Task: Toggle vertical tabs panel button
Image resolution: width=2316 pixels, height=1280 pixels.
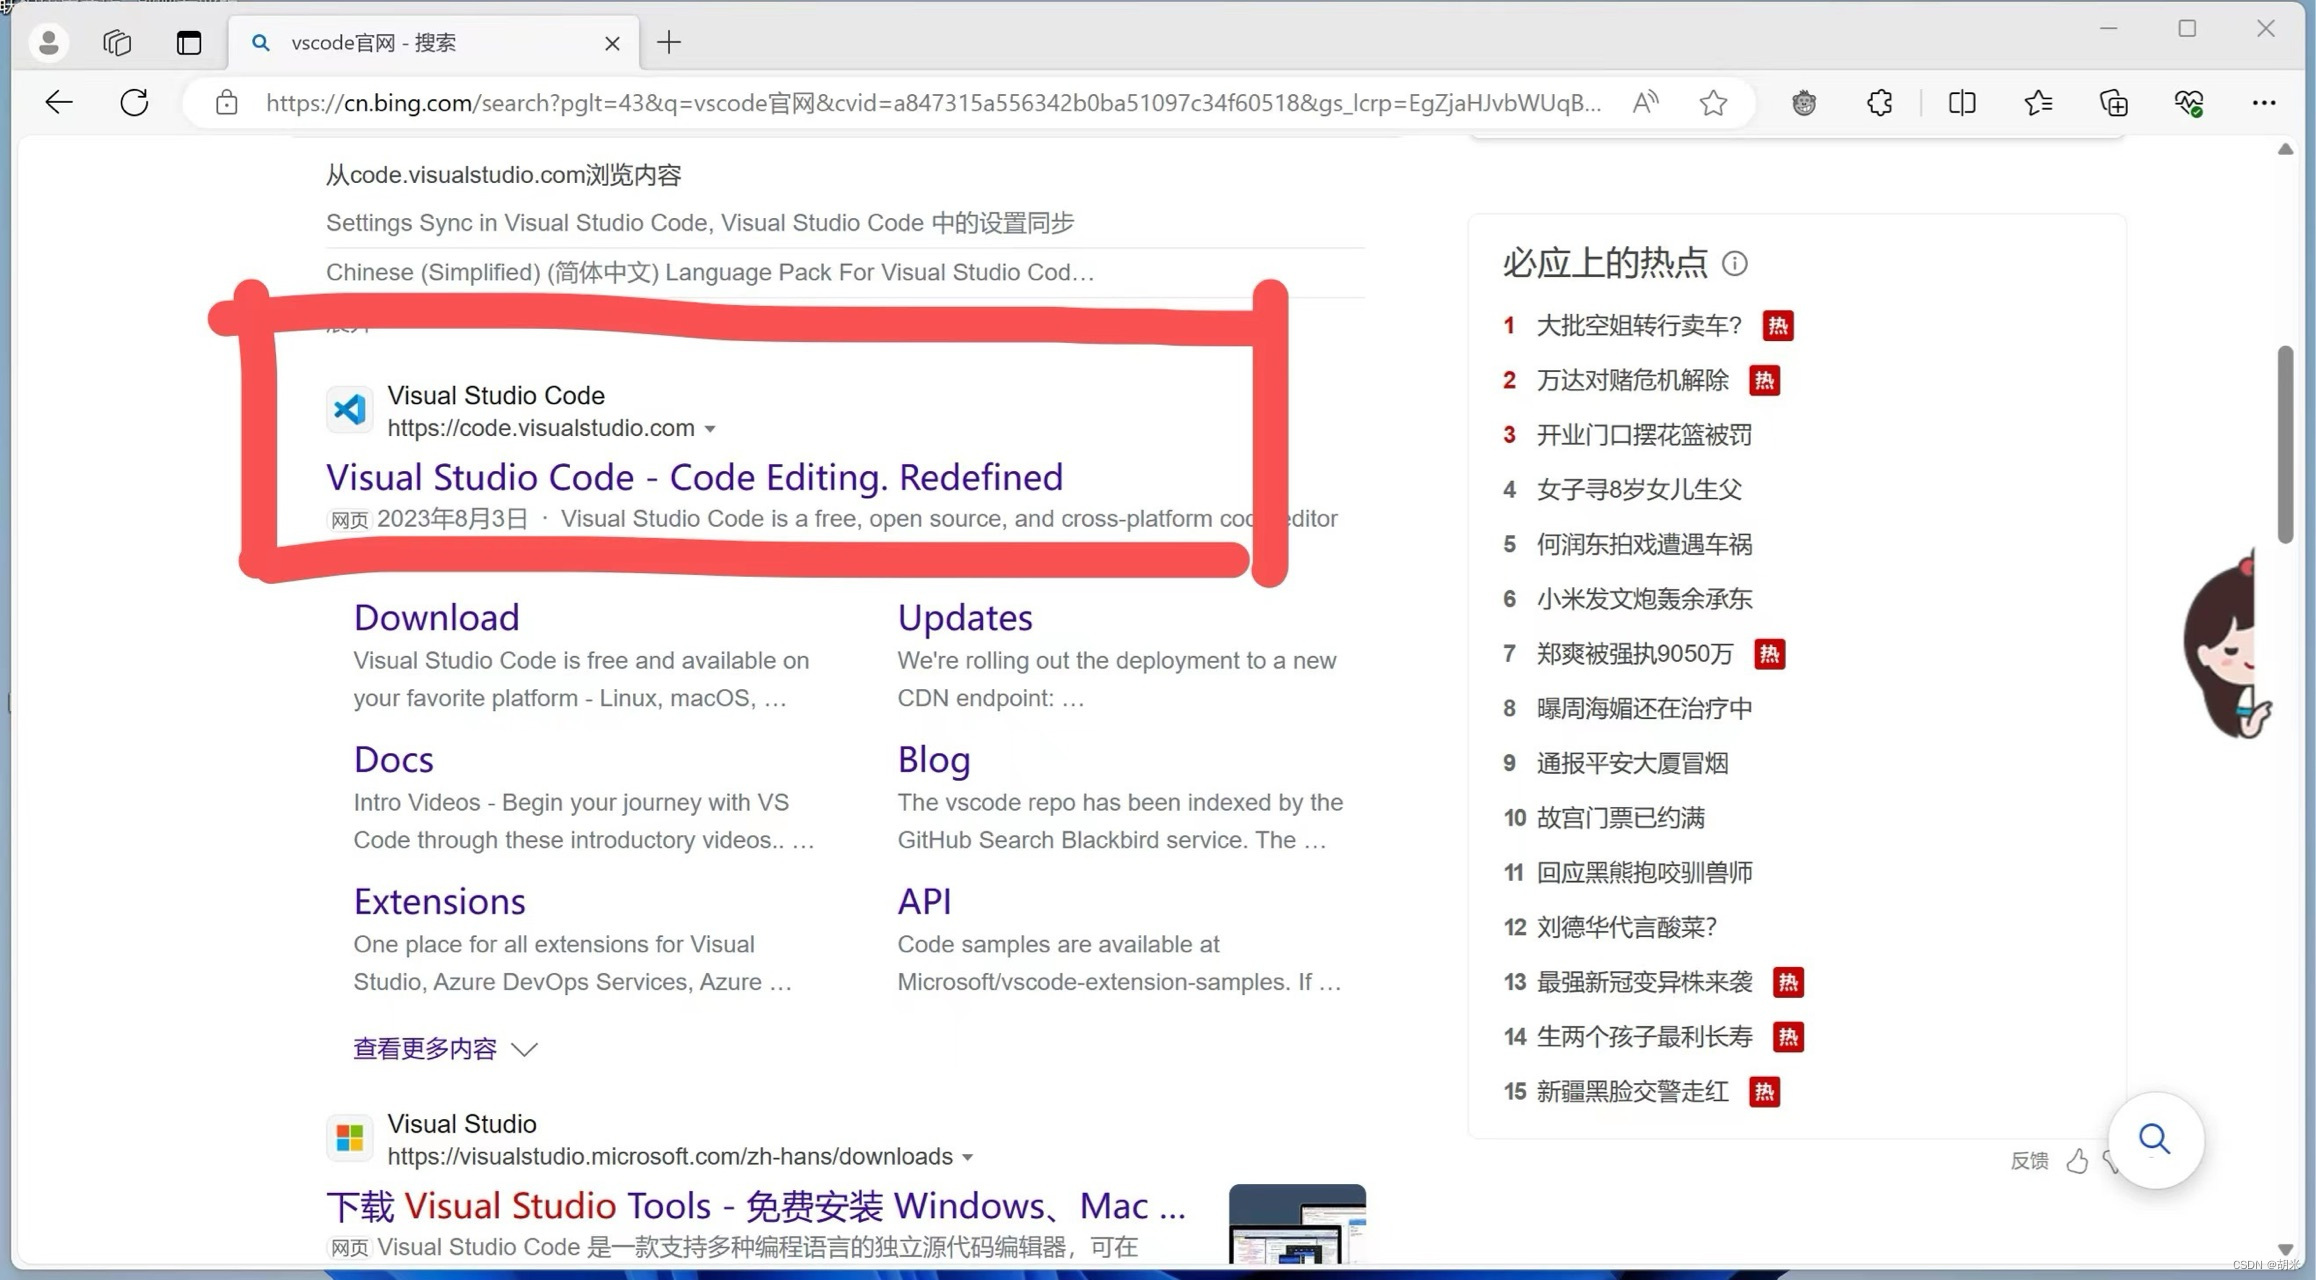Action: 189,42
